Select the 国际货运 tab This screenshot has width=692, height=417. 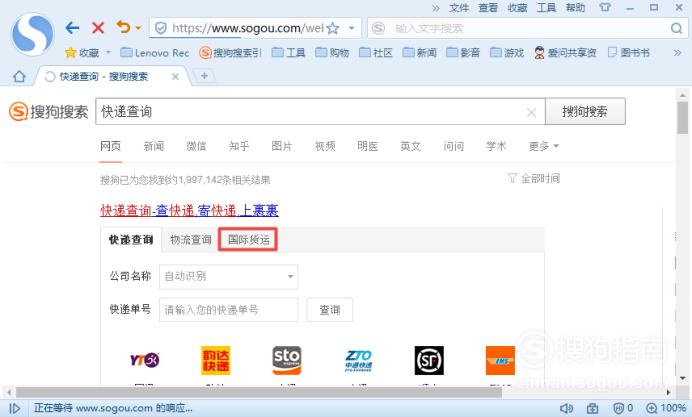pyautogui.click(x=248, y=240)
